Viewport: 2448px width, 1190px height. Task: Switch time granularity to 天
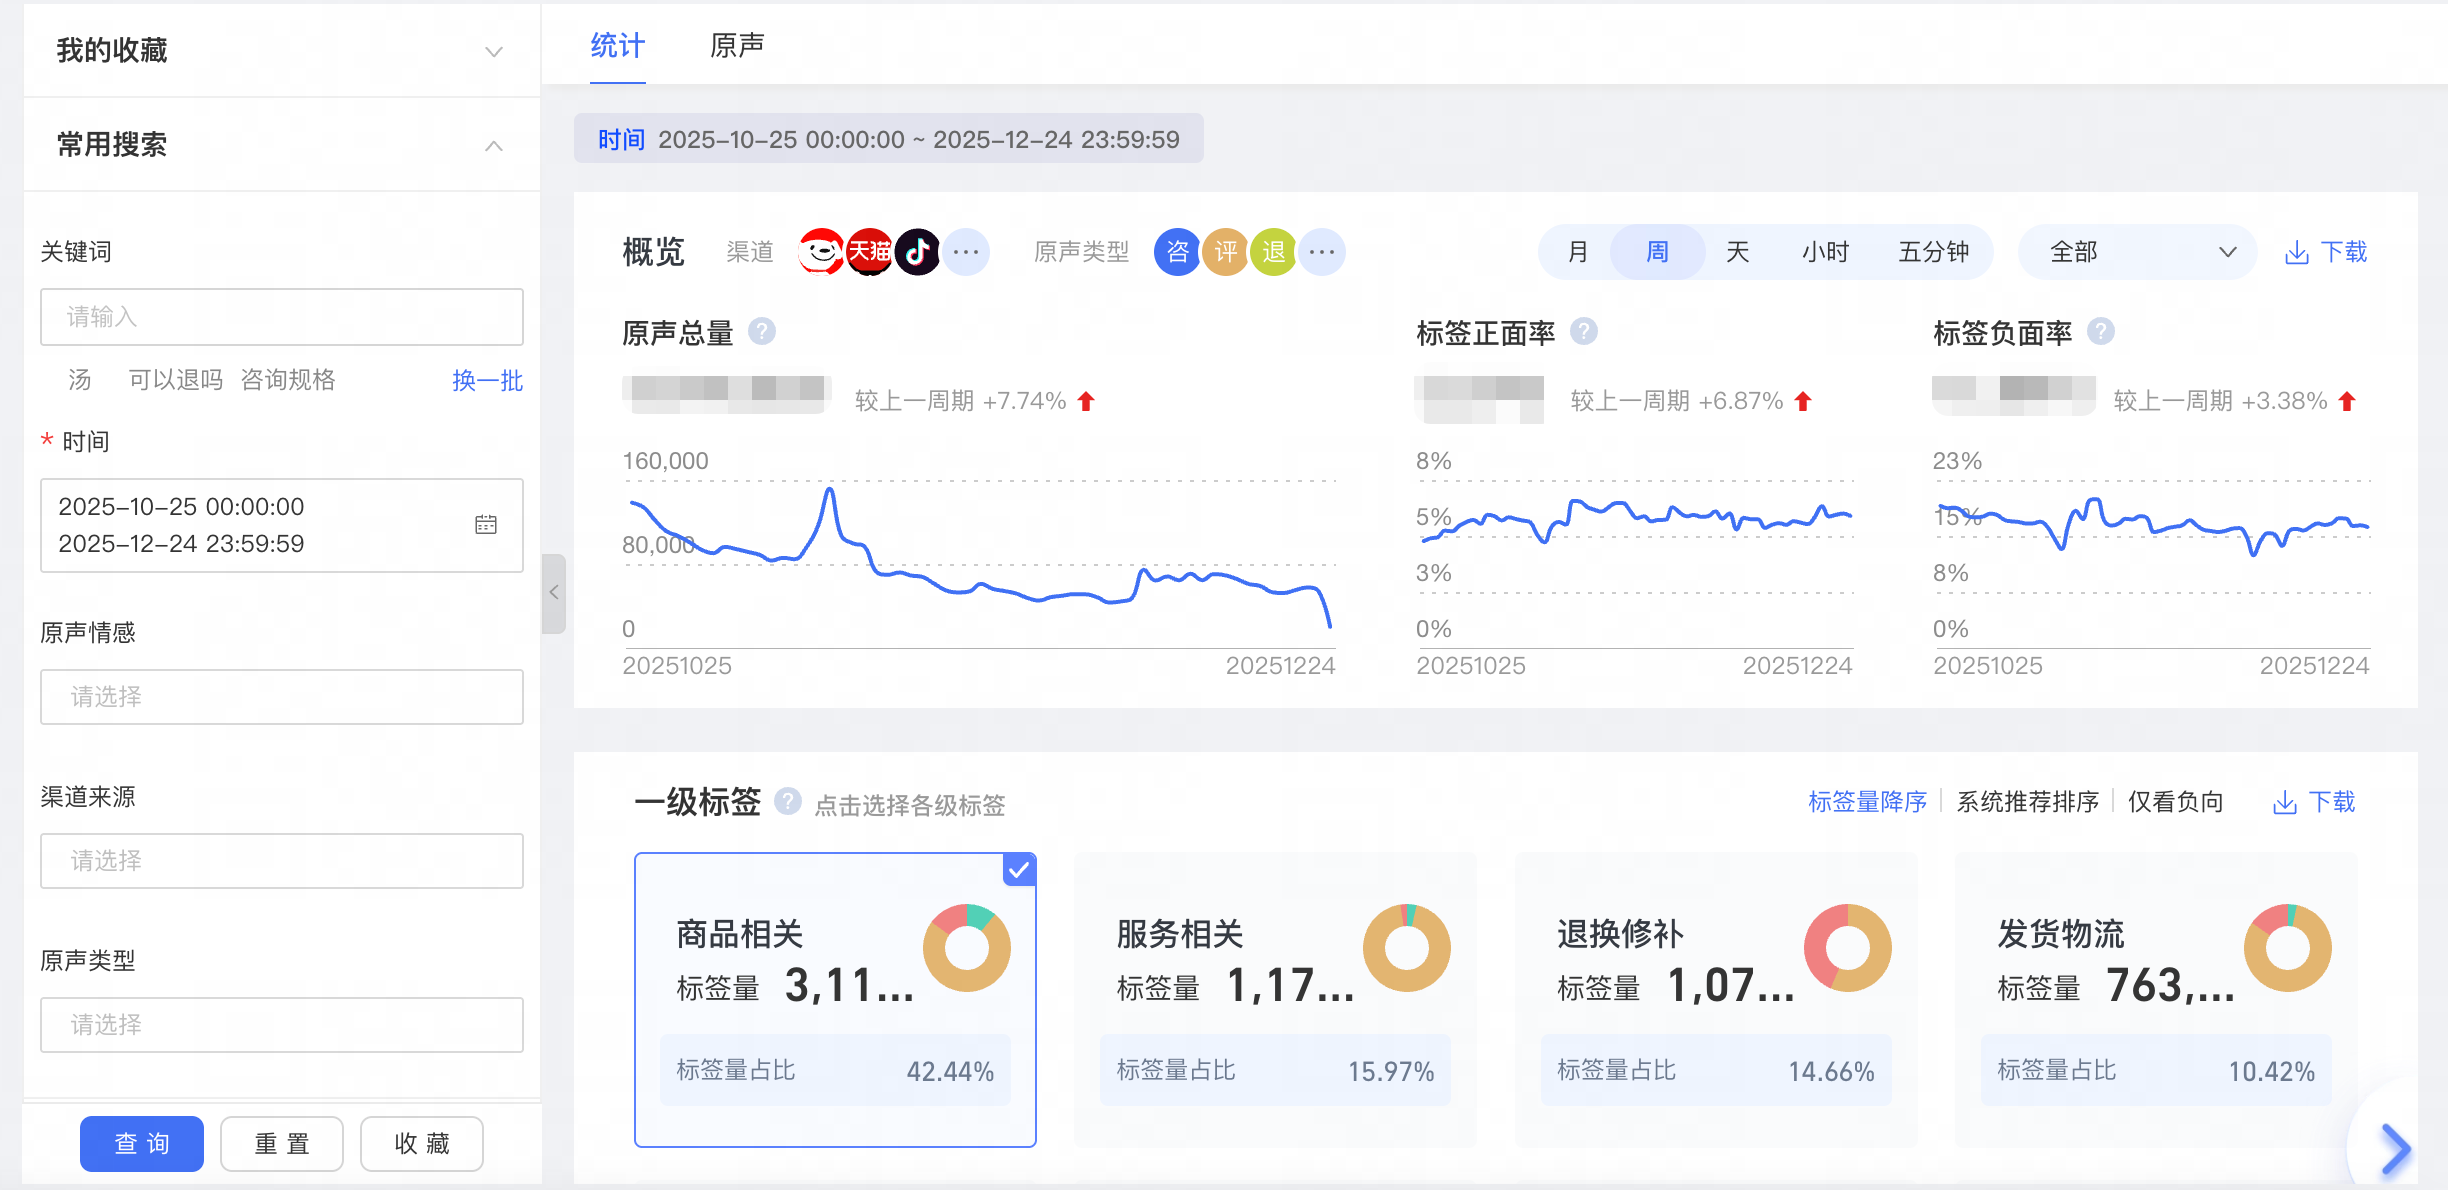pyautogui.click(x=1738, y=252)
